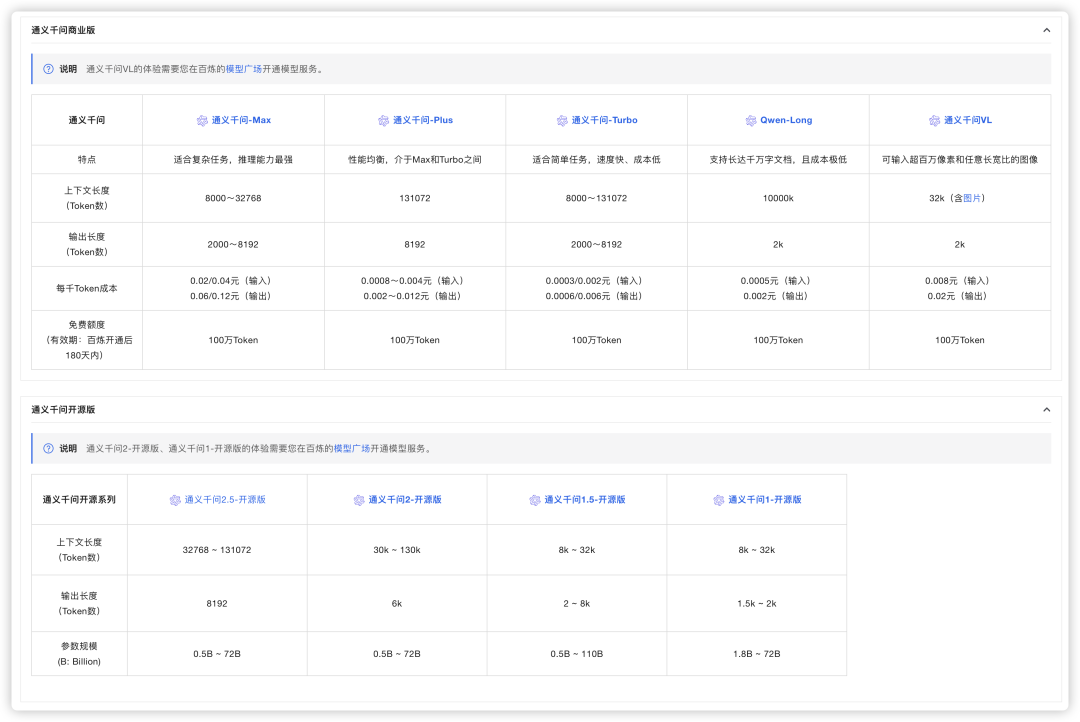Viewport: 1080px width, 722px height.
Task: Click the icon beside 通义千问1-开源版
Action: pos(718,500)
